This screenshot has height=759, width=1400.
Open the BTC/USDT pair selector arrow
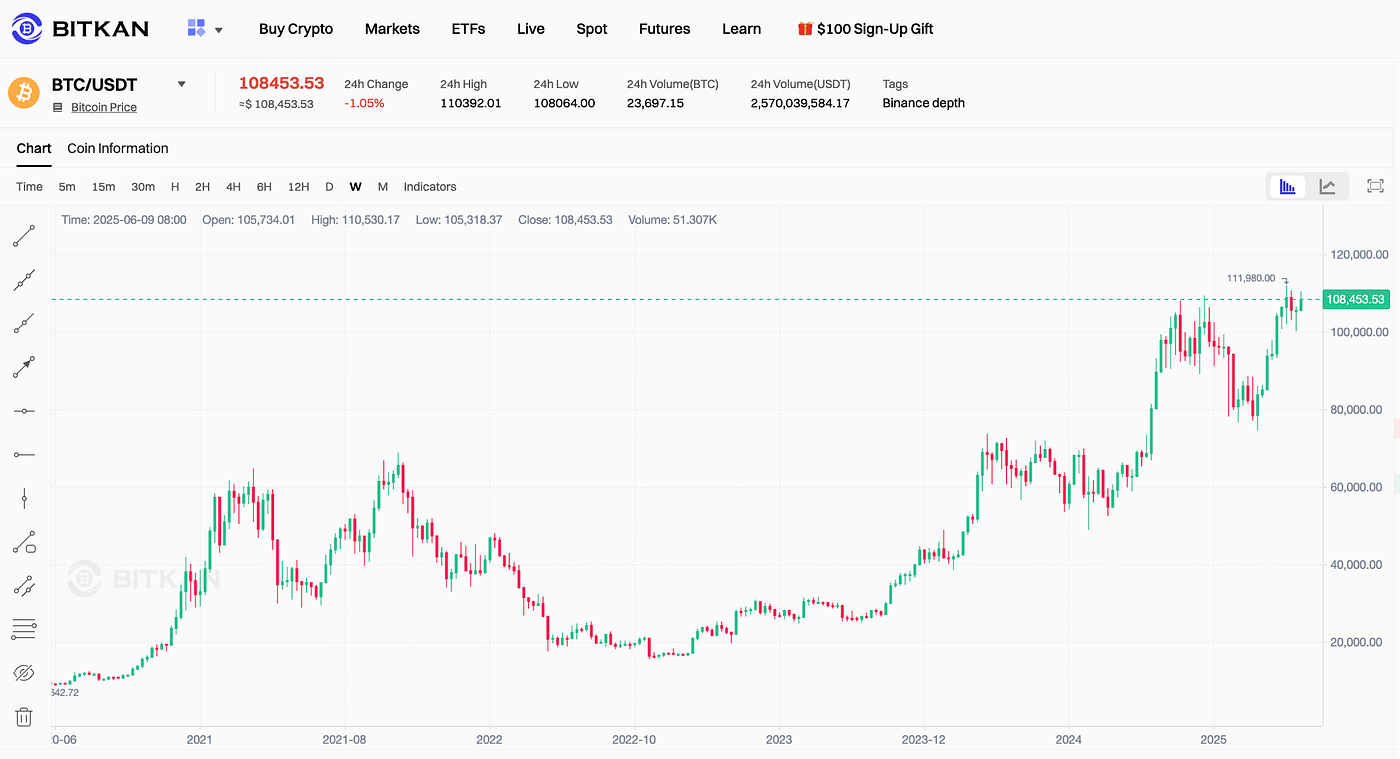(181, 84)
